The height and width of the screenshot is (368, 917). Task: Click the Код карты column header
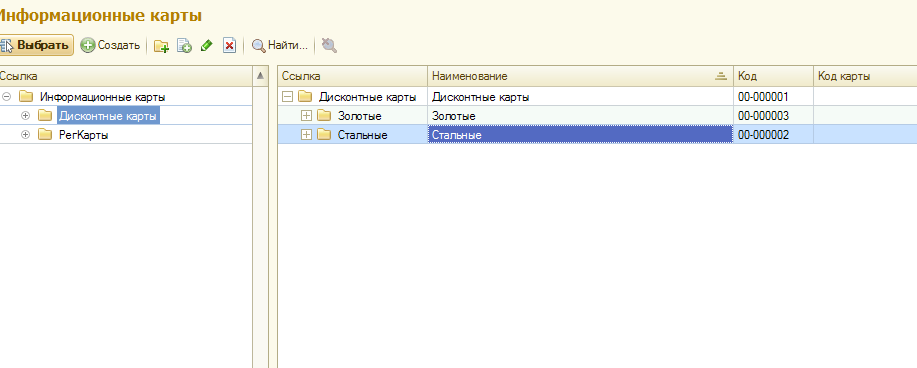click(865, 76)
